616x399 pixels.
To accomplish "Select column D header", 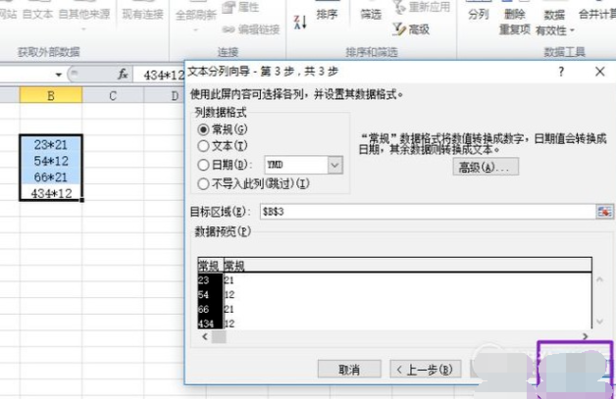I will tap(164, 95).
